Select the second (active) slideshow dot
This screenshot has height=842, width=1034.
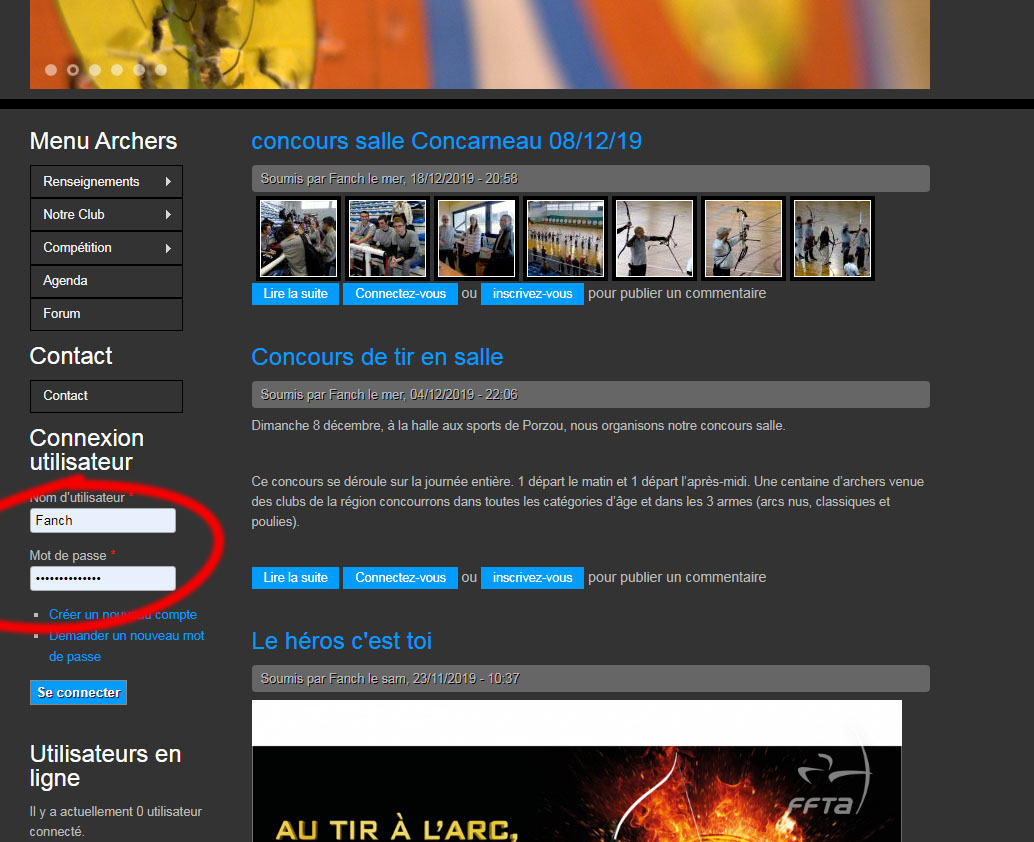[73, 70]
